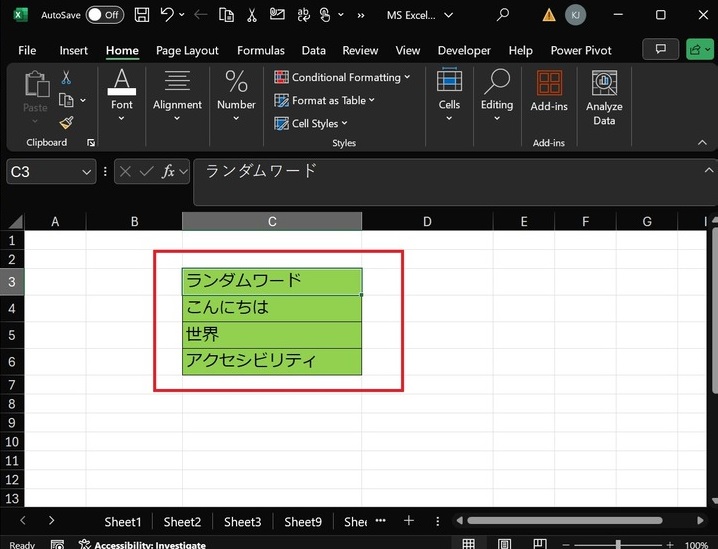Switch to the Sheet9 tab
Viewport: 718px width, 549px height.
coord(302,521)
